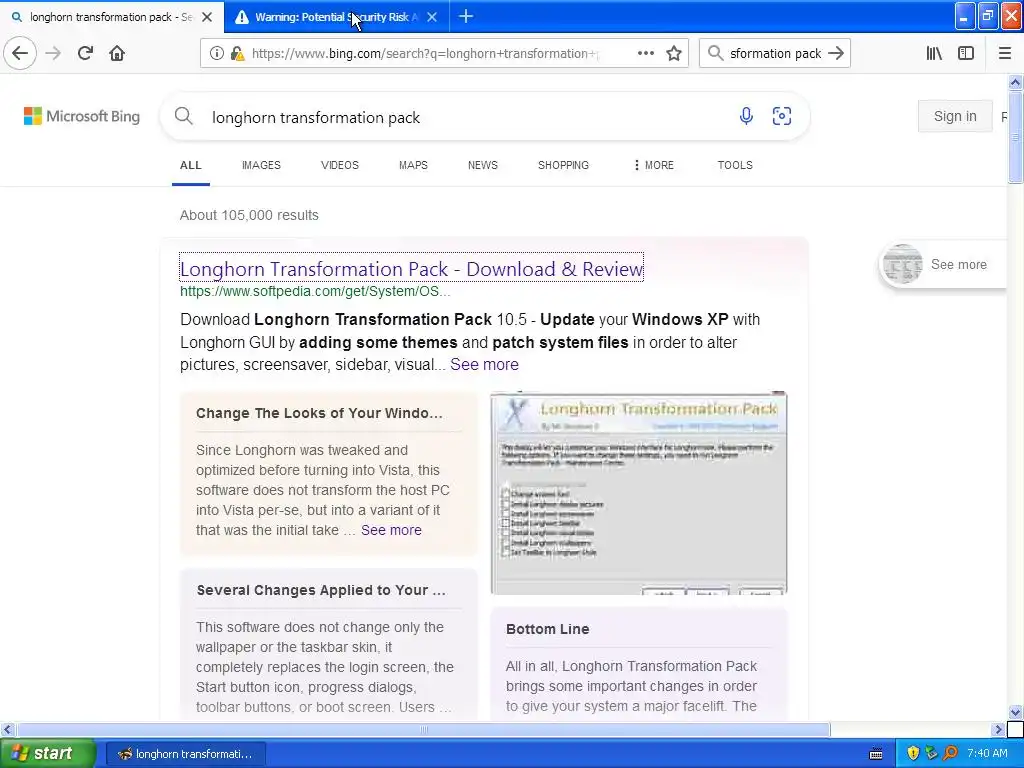This screenshot has width=1024, height=768.
Task: Click the Firefox search bar text field
Action: tap(775, 54)
